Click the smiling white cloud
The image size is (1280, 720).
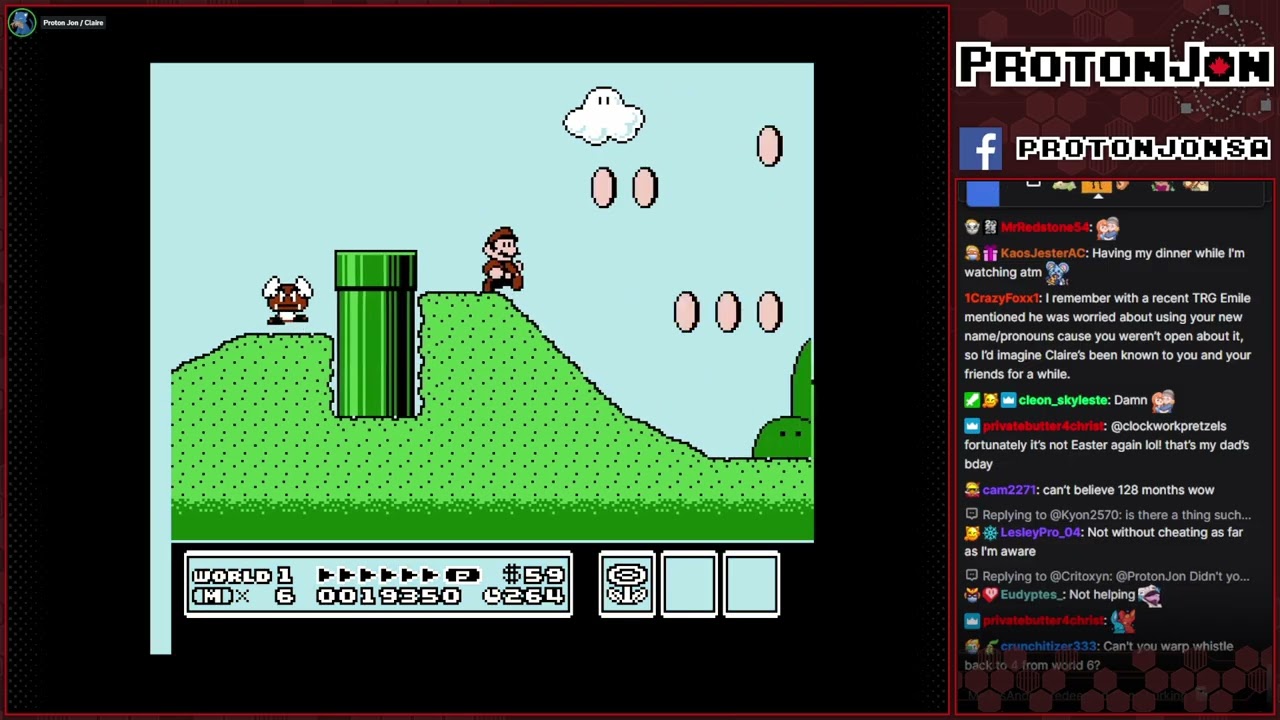pyautogui.click(x=604, y=116)
